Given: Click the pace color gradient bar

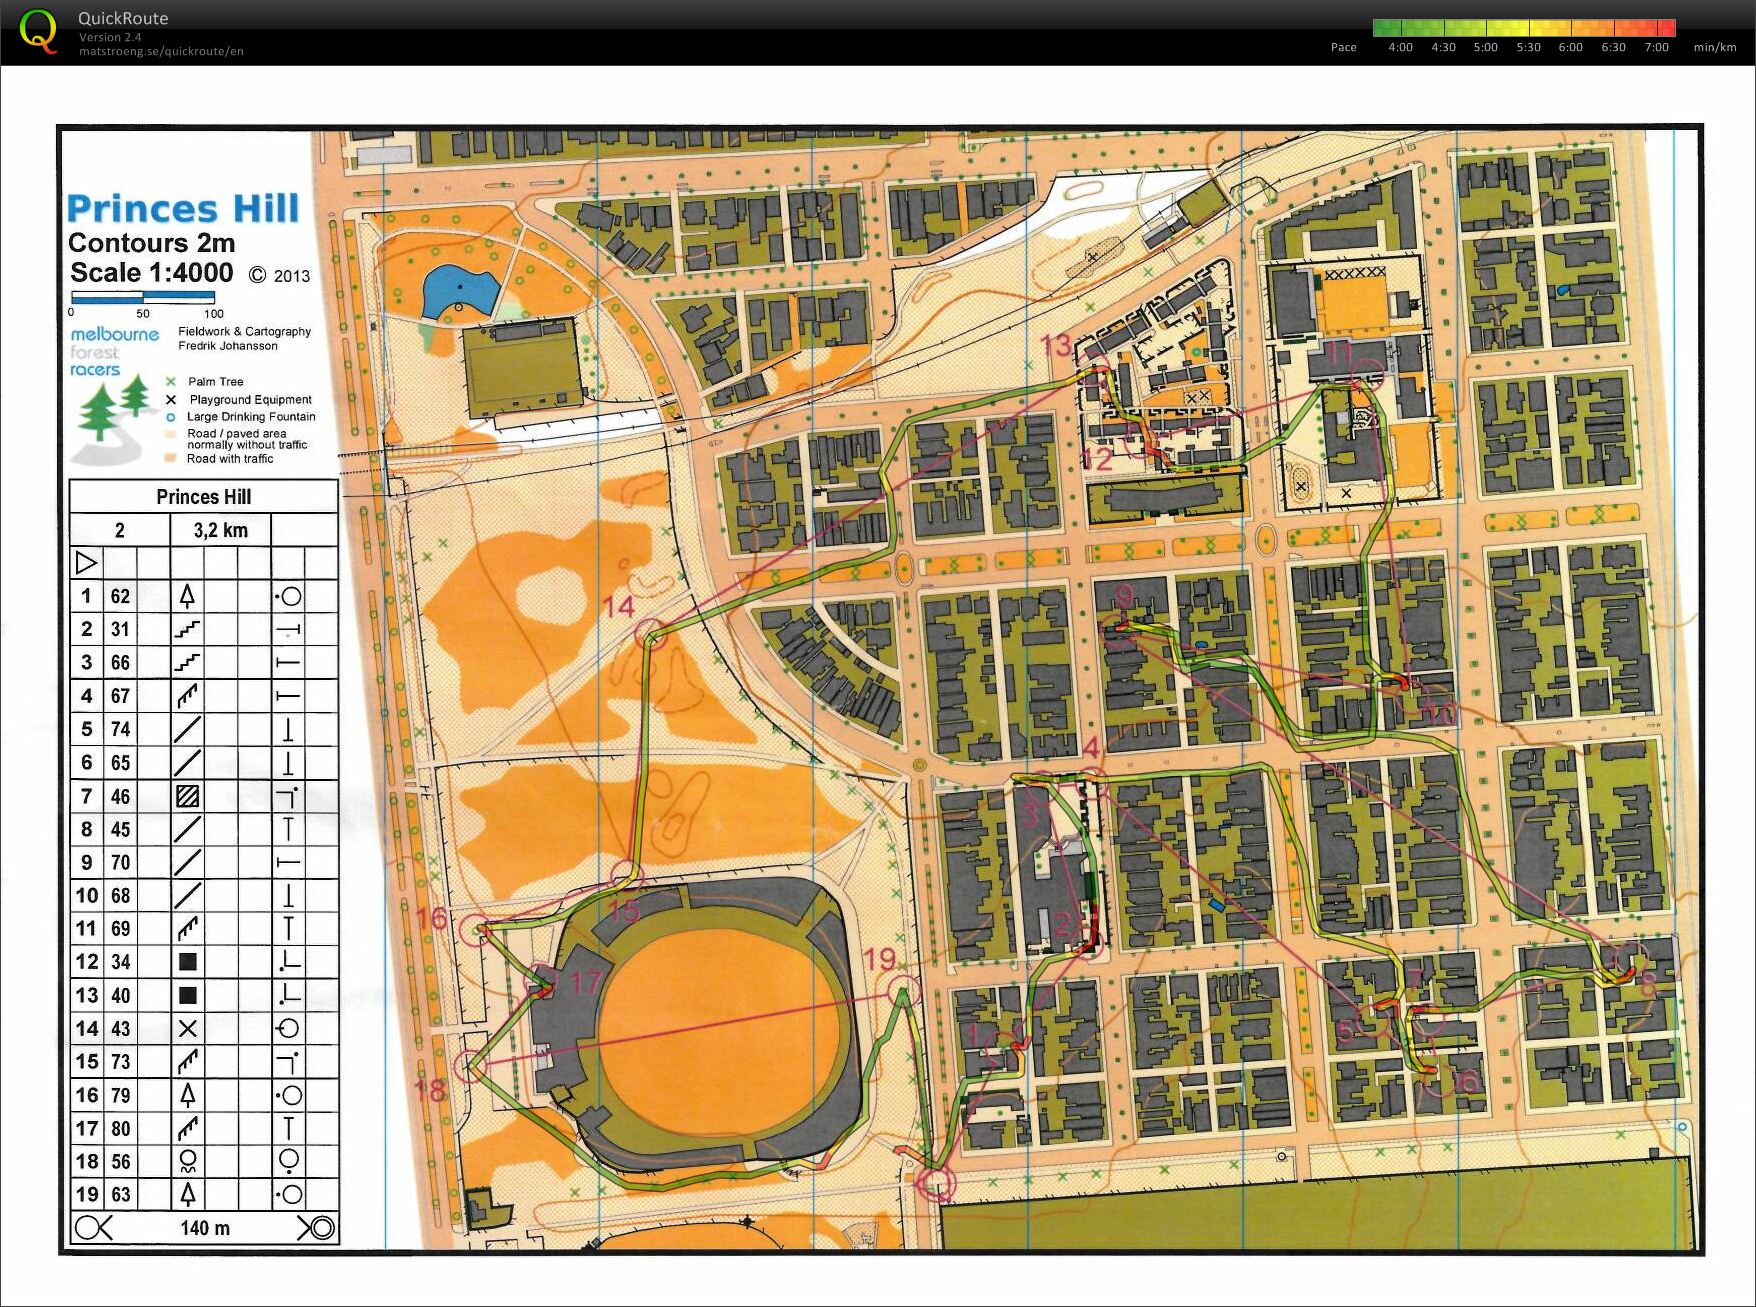Looking at the screenshot, I should pyautogui.click(x=1523, y=28).
